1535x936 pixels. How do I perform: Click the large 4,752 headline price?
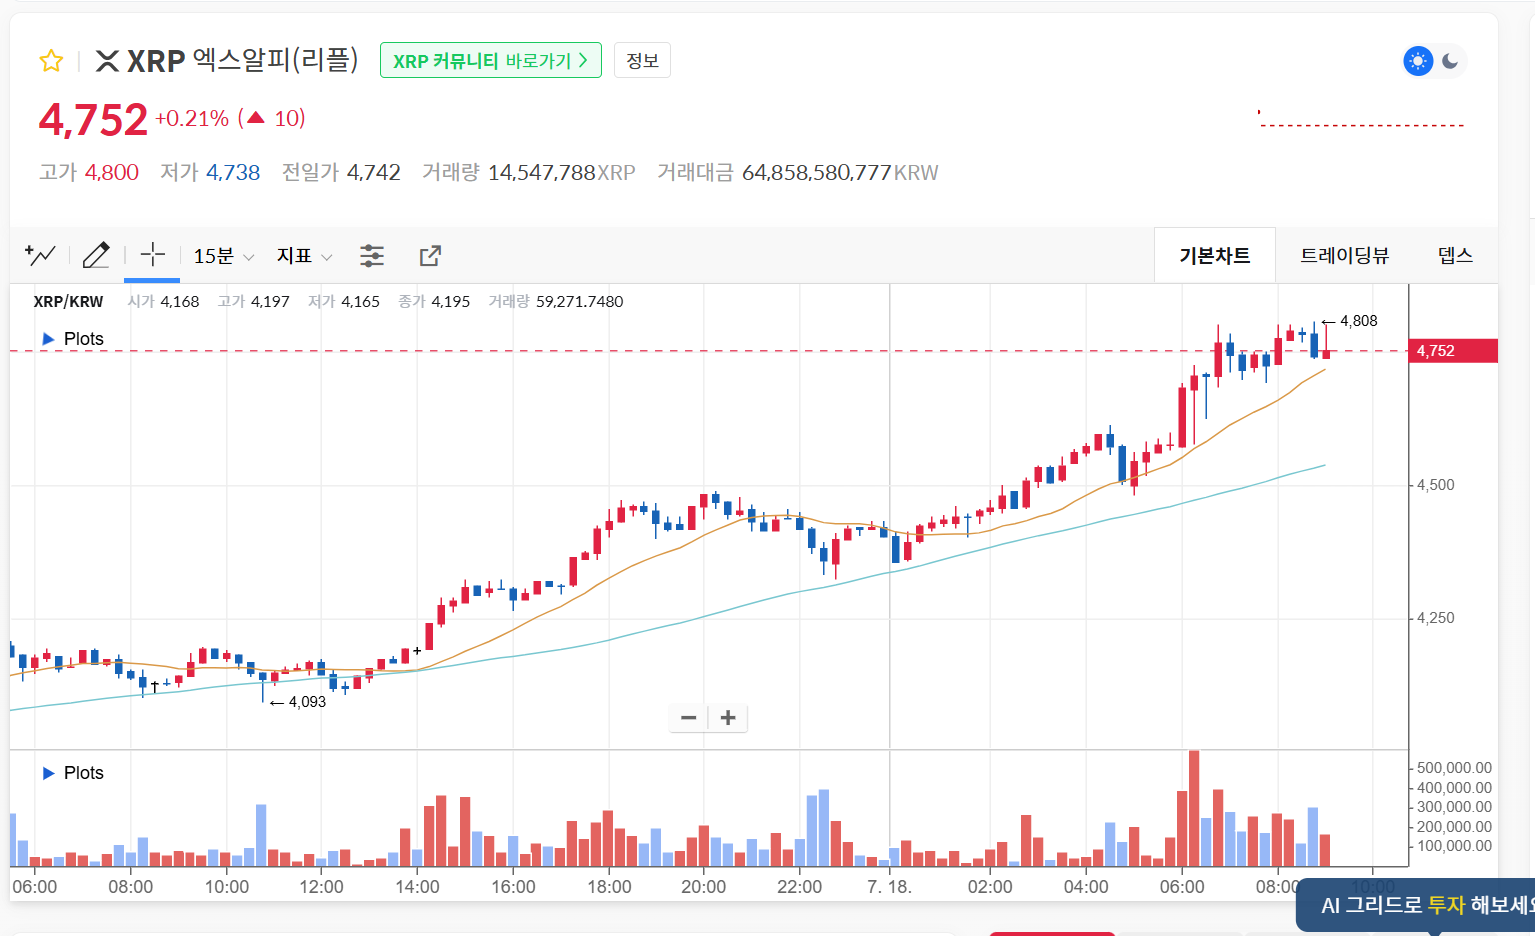point(93,120)
